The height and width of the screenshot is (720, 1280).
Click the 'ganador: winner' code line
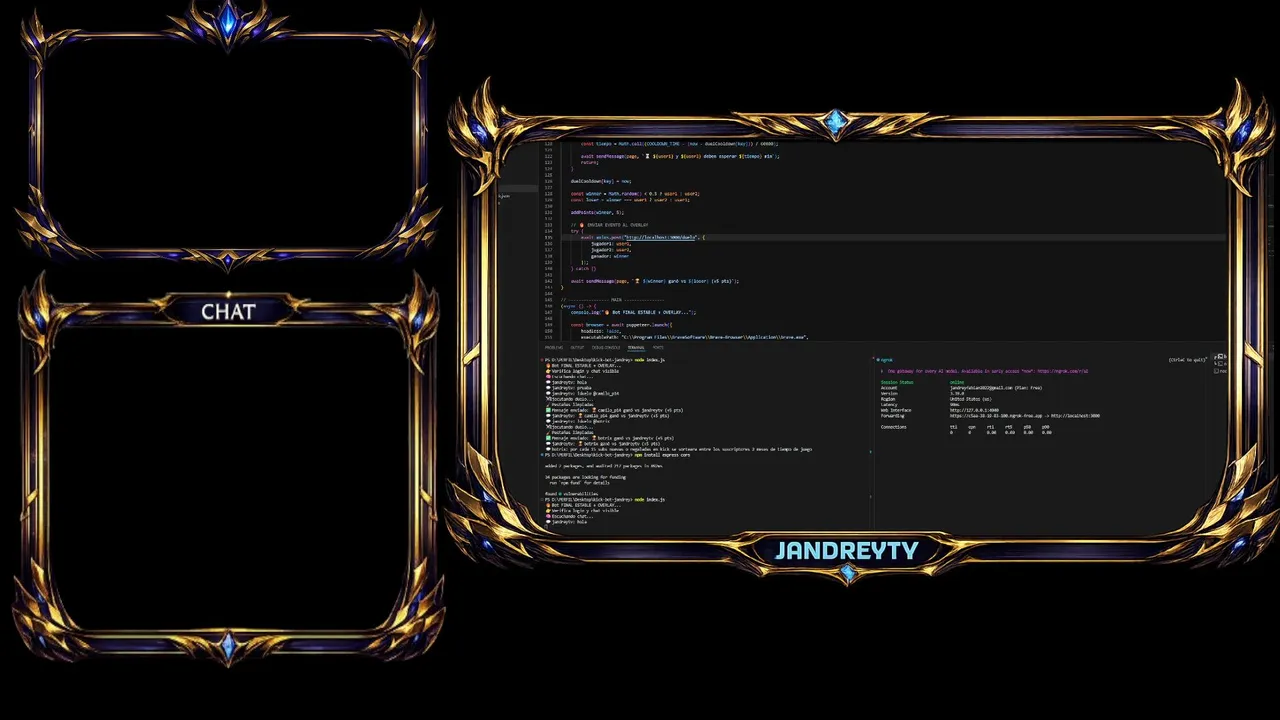pos(611,256)
